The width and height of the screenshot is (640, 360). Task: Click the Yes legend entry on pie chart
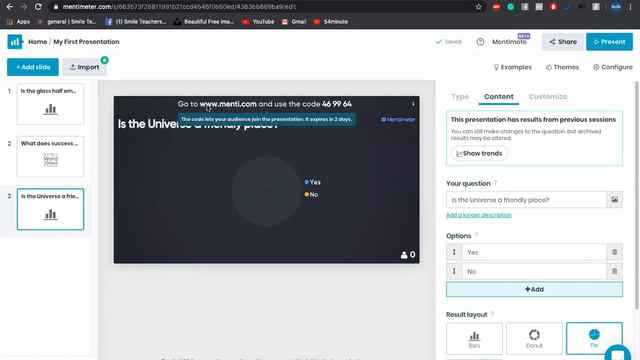pos(313,182)
